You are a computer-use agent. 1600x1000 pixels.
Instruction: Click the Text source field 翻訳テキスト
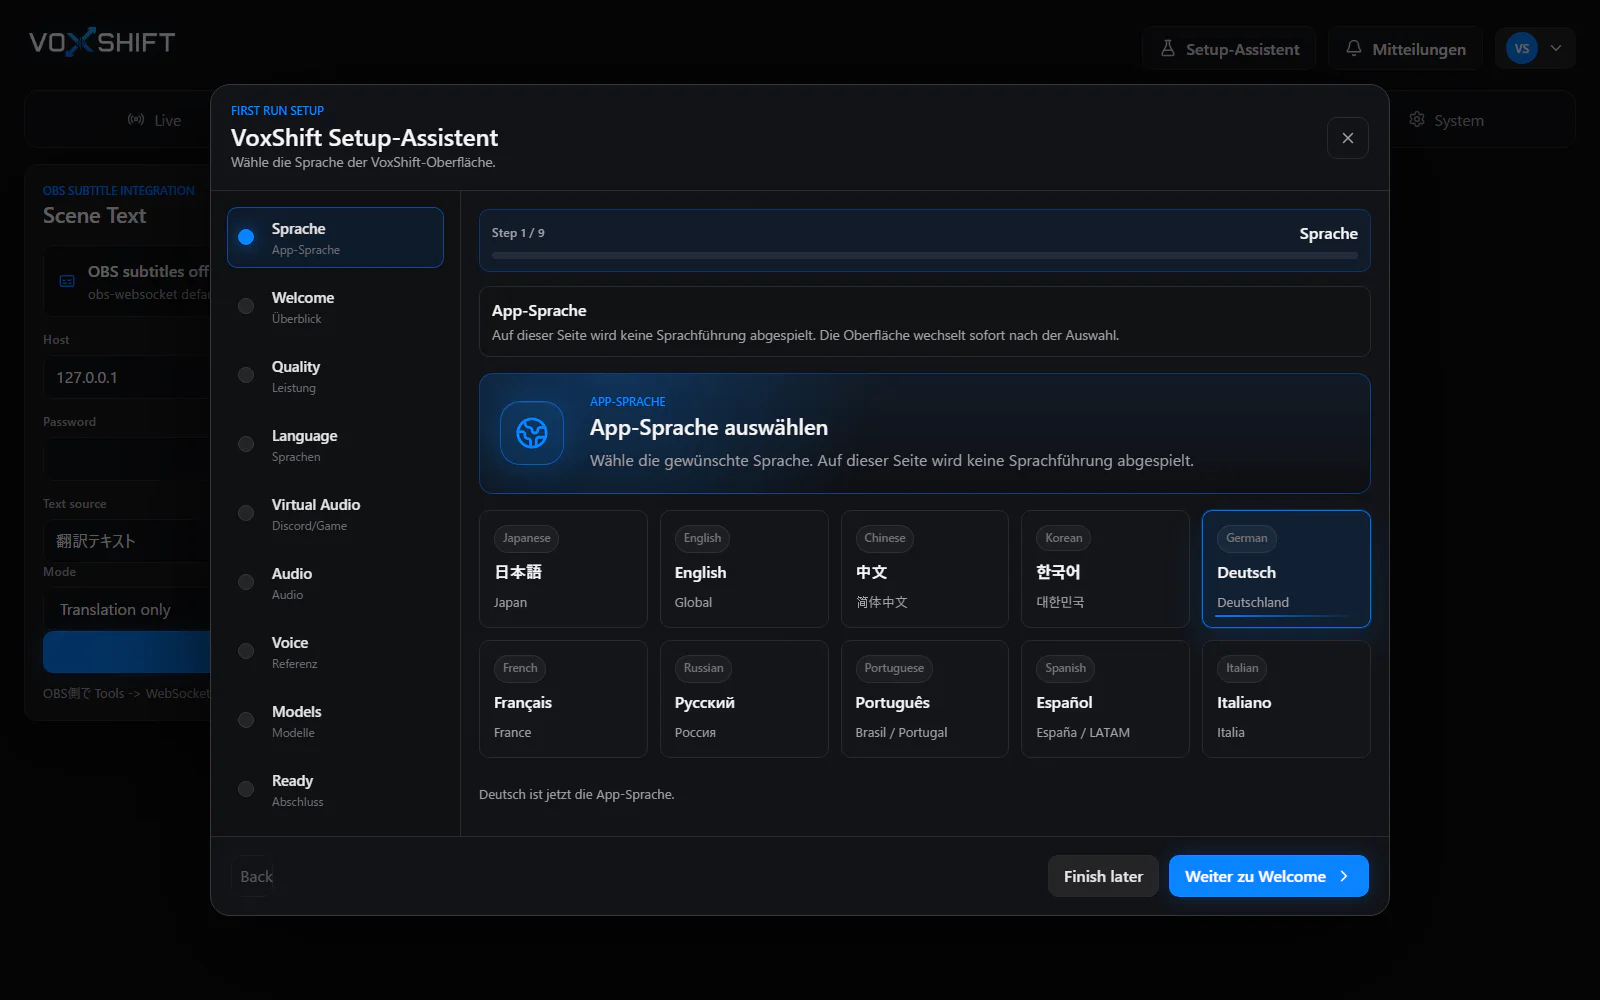[127, 540]
